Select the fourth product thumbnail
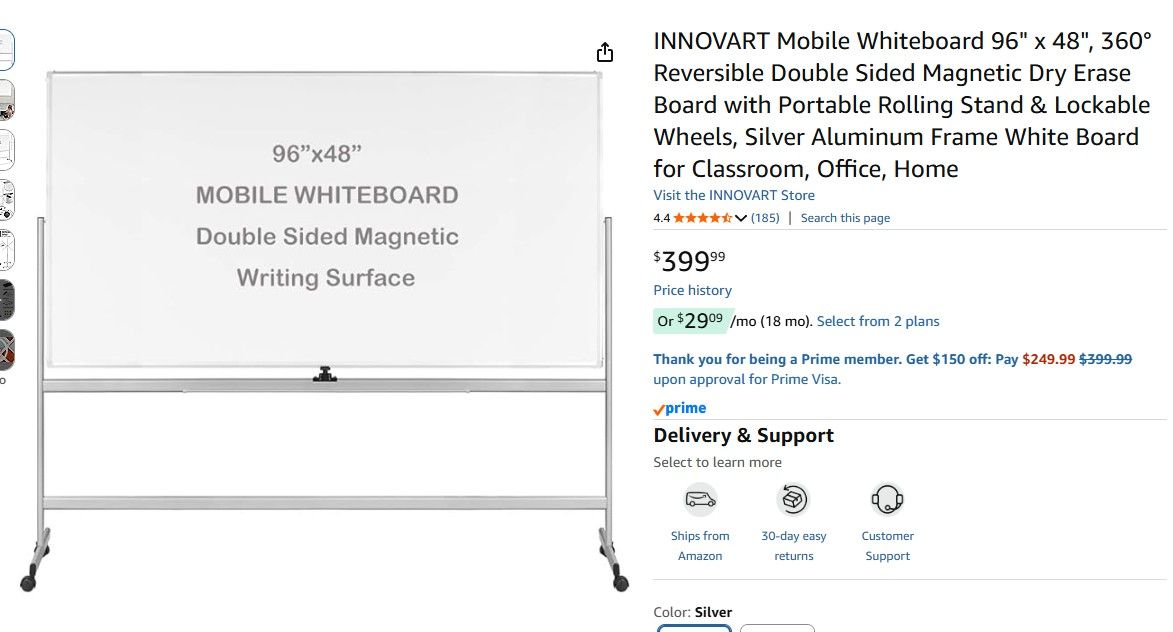Image resolution: width=1173 pixels, height=632 pixels. click(x=6, y=200)
